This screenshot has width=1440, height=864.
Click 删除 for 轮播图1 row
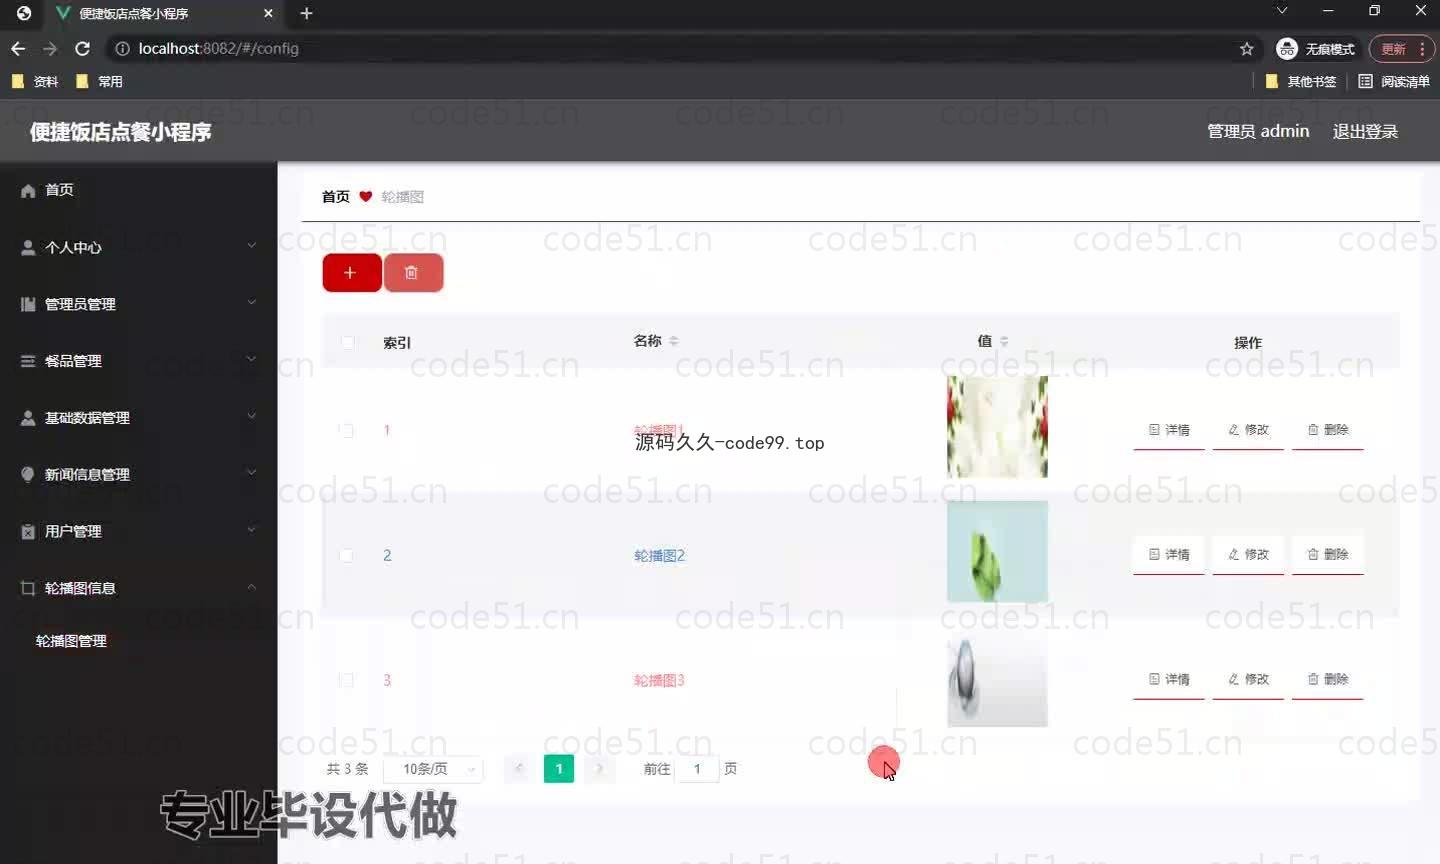point(1328,430)
